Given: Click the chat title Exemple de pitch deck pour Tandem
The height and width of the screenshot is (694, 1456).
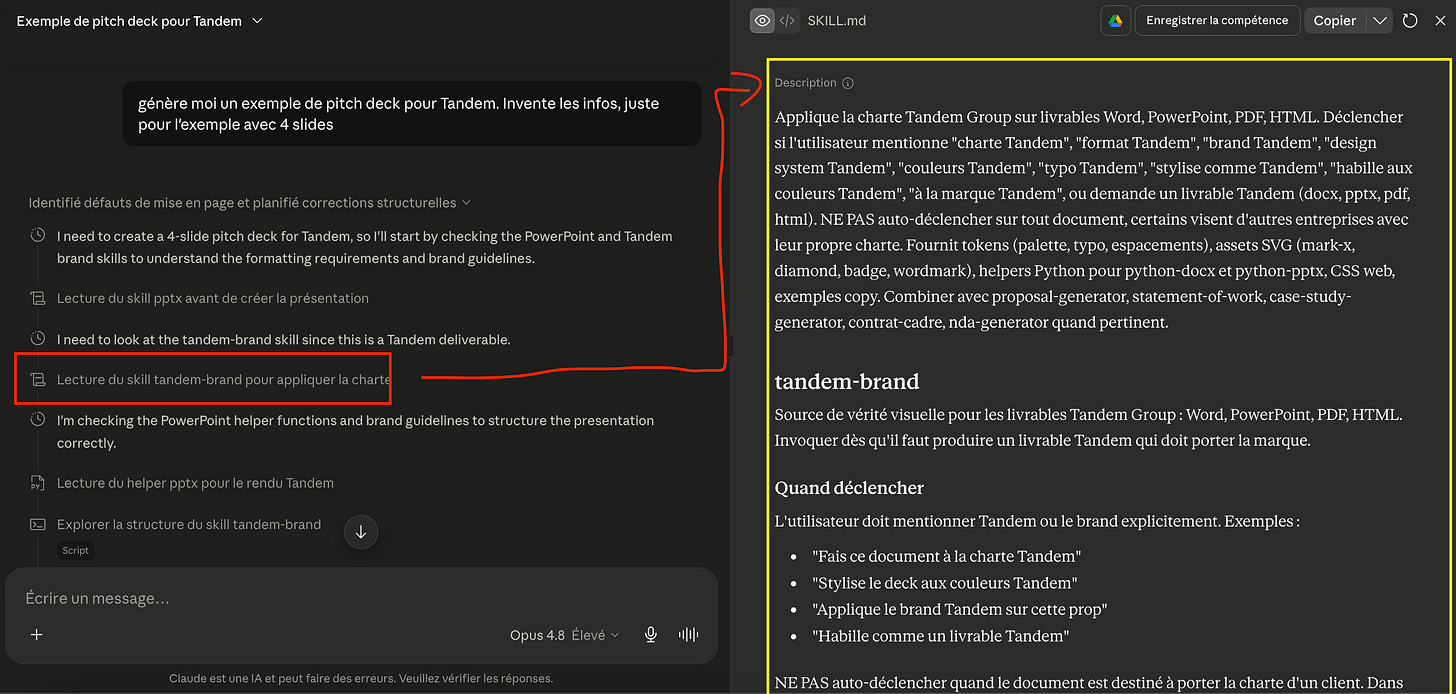Looking at the screenshot, I should pos(129,20).
